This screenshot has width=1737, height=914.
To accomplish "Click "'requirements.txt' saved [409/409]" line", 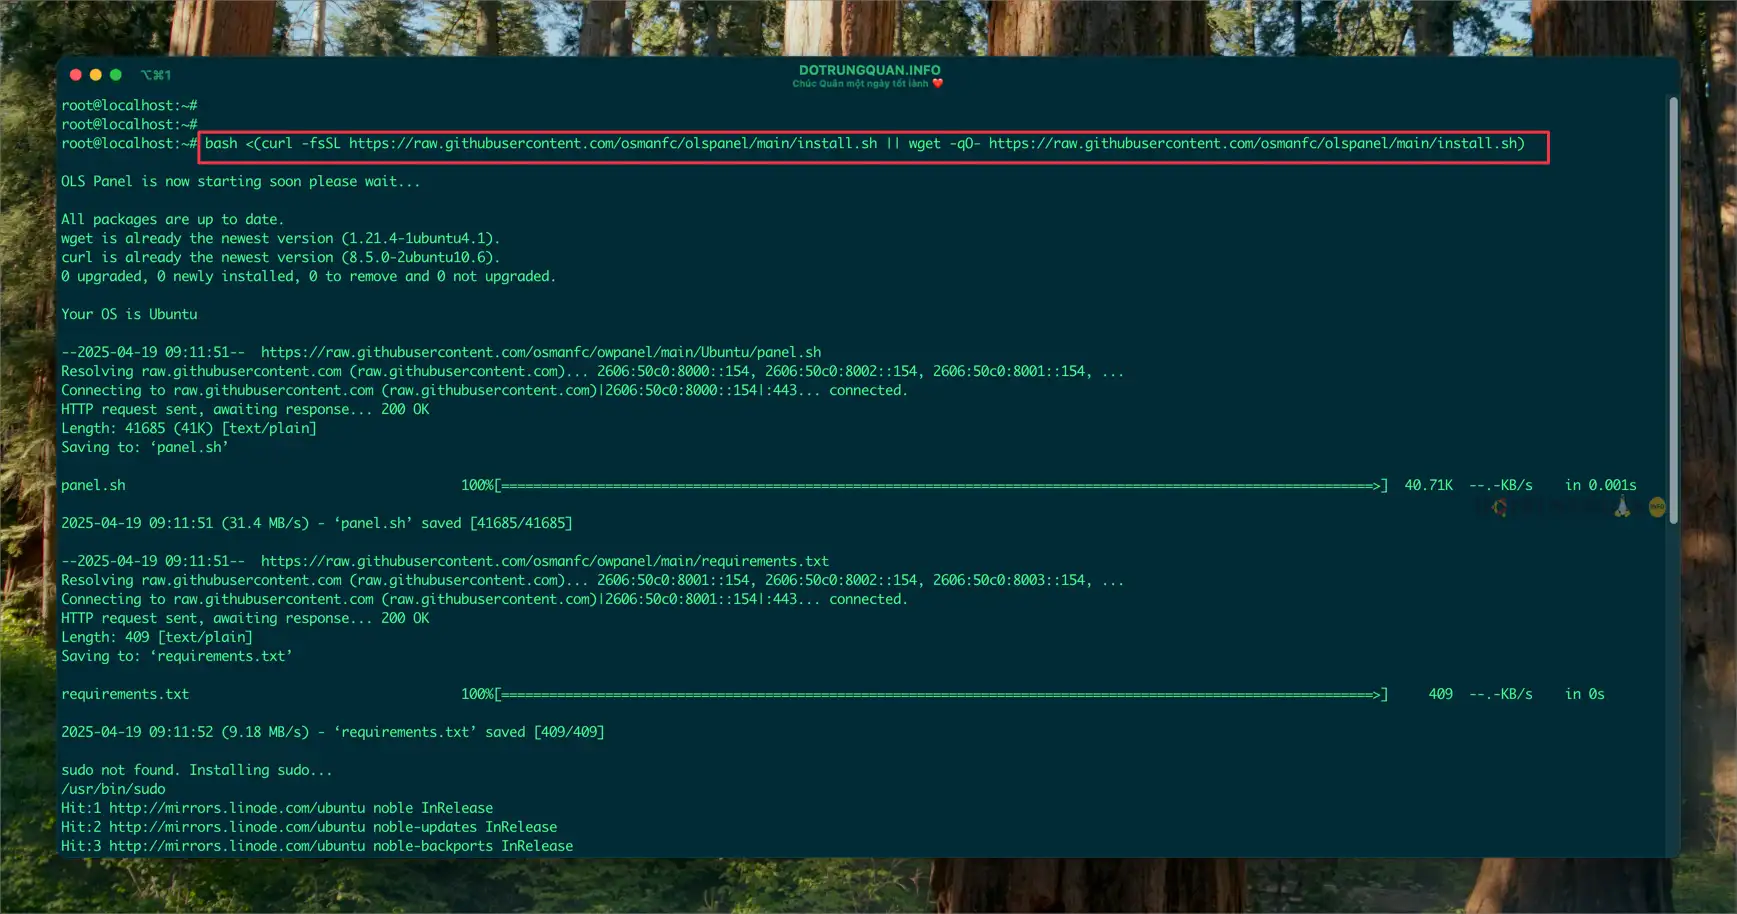I will pos(333,732).
